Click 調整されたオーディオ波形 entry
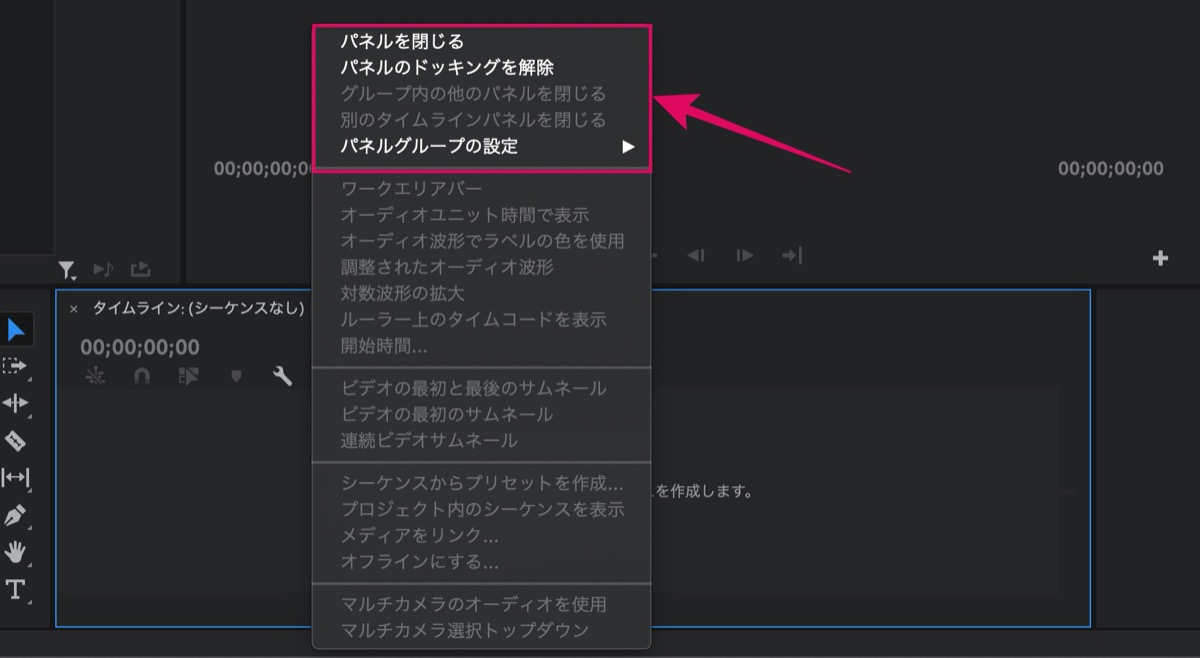The height and width of the screenshot is (658, 1200). pos(482,267)
